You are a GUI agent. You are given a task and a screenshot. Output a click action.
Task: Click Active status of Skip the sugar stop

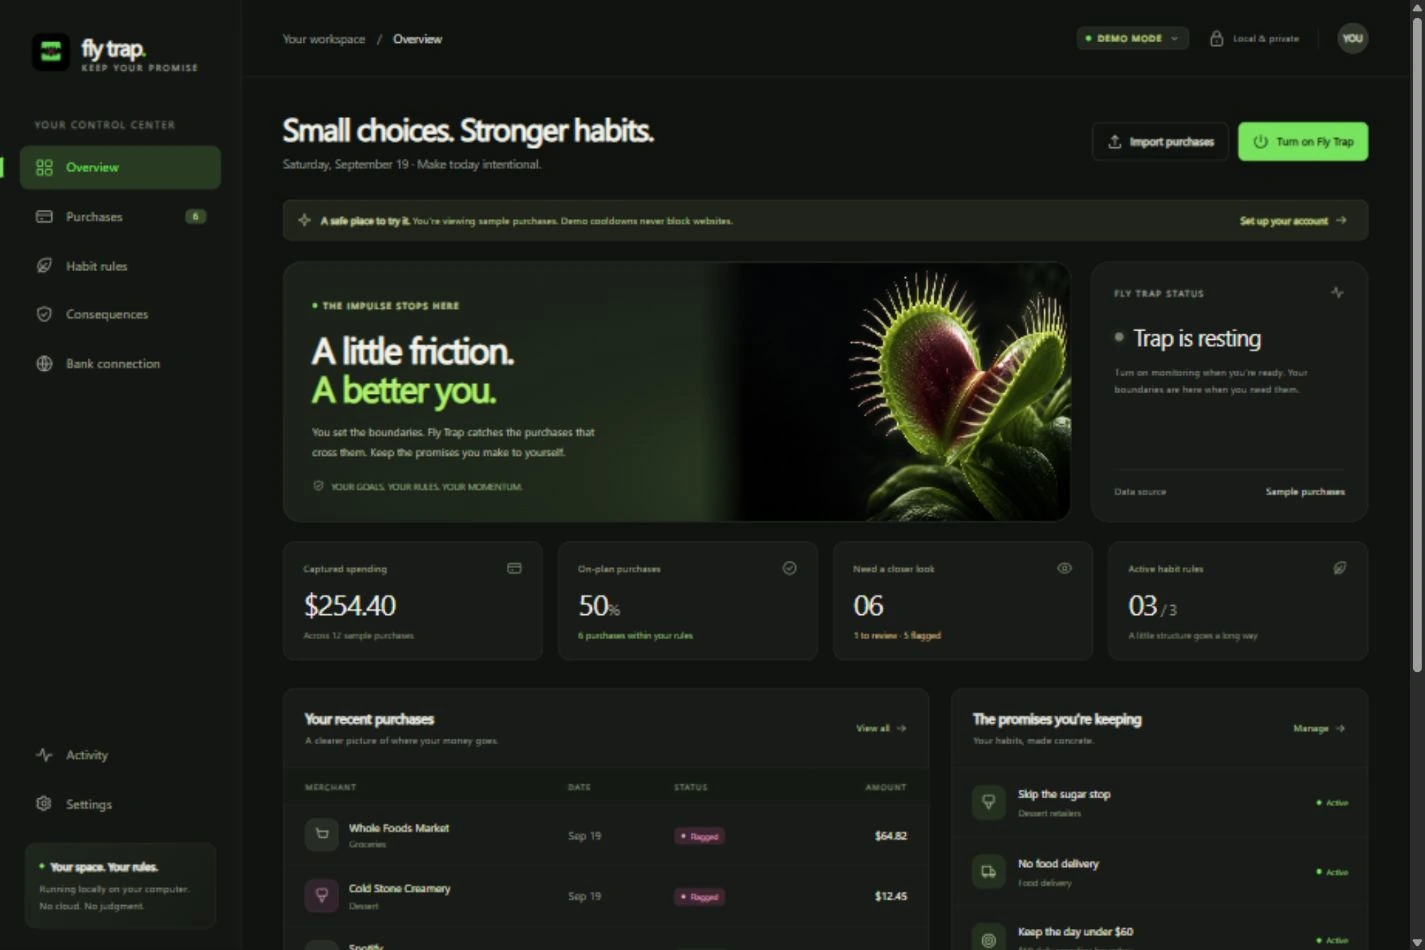(x=1332, y=802)
